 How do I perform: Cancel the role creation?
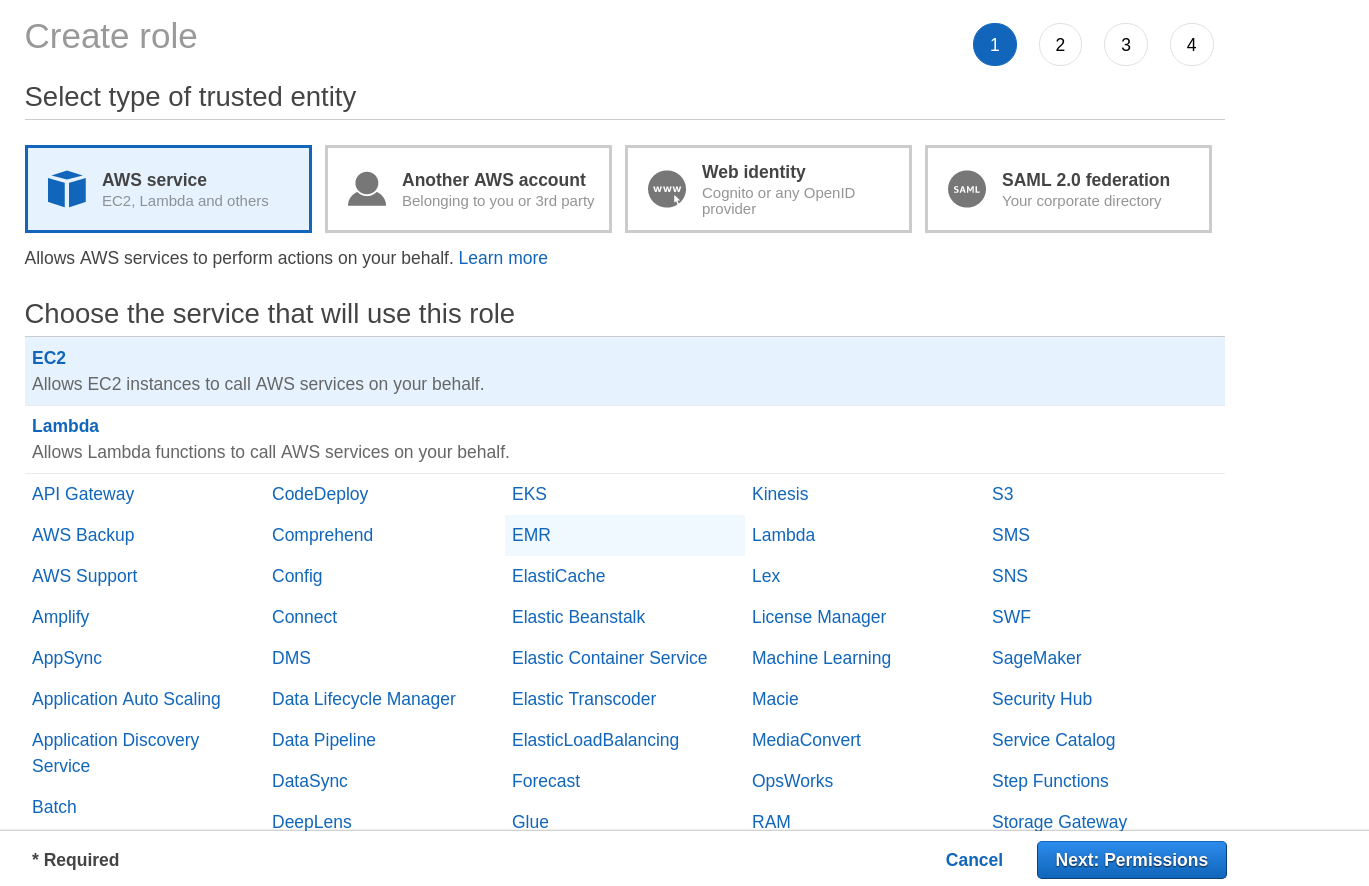(973, 859)
